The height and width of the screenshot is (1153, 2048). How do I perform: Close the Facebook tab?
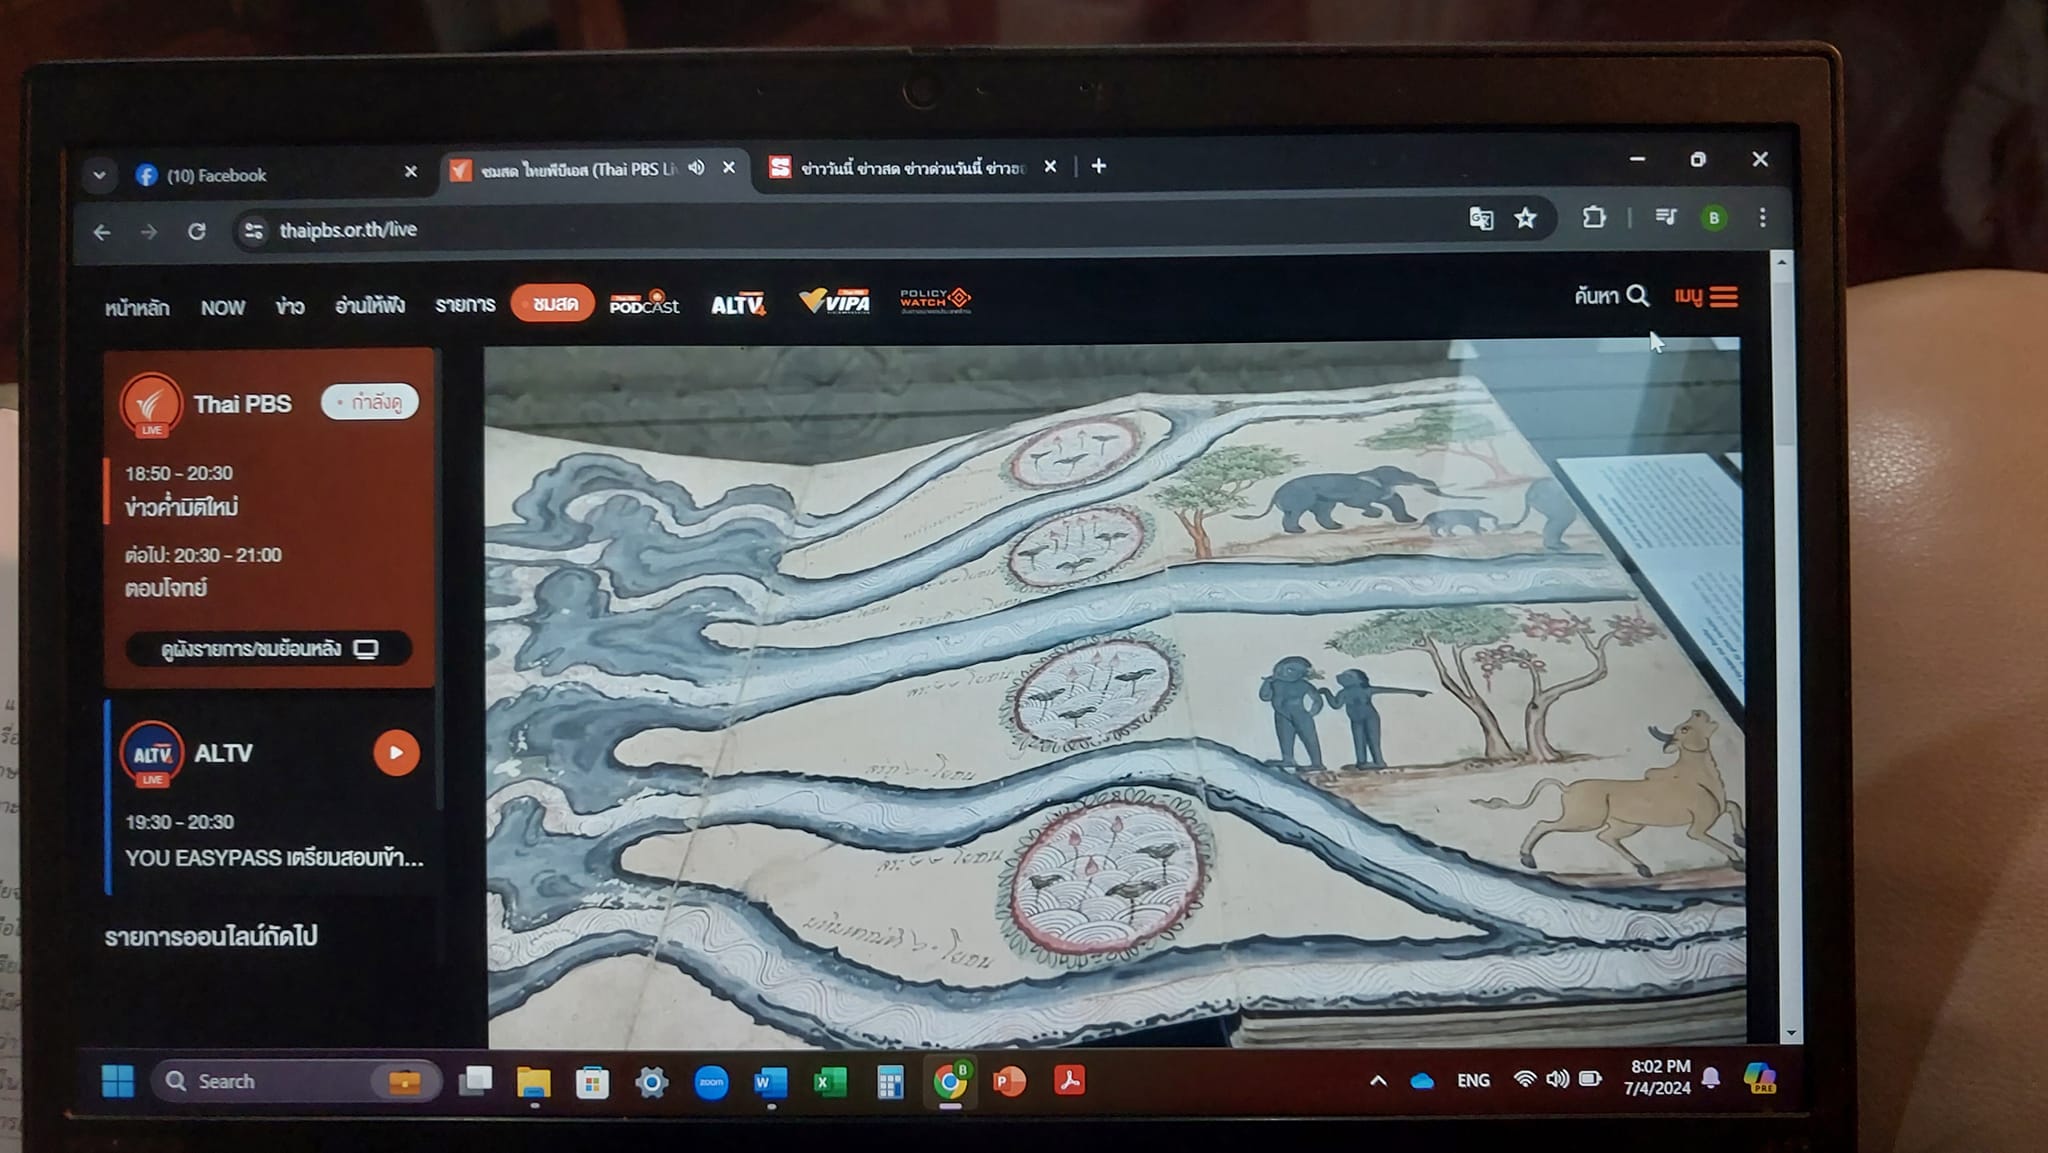(410, 172)
